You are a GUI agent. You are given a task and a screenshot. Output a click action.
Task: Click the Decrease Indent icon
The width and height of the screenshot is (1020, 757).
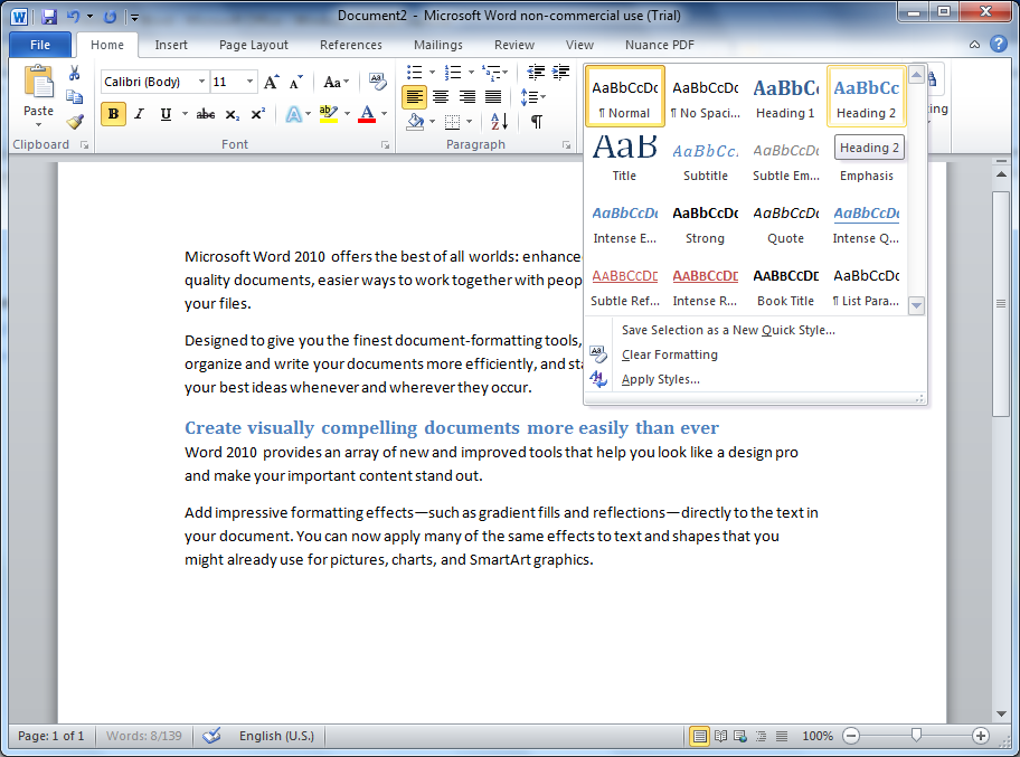pos(536,72)
